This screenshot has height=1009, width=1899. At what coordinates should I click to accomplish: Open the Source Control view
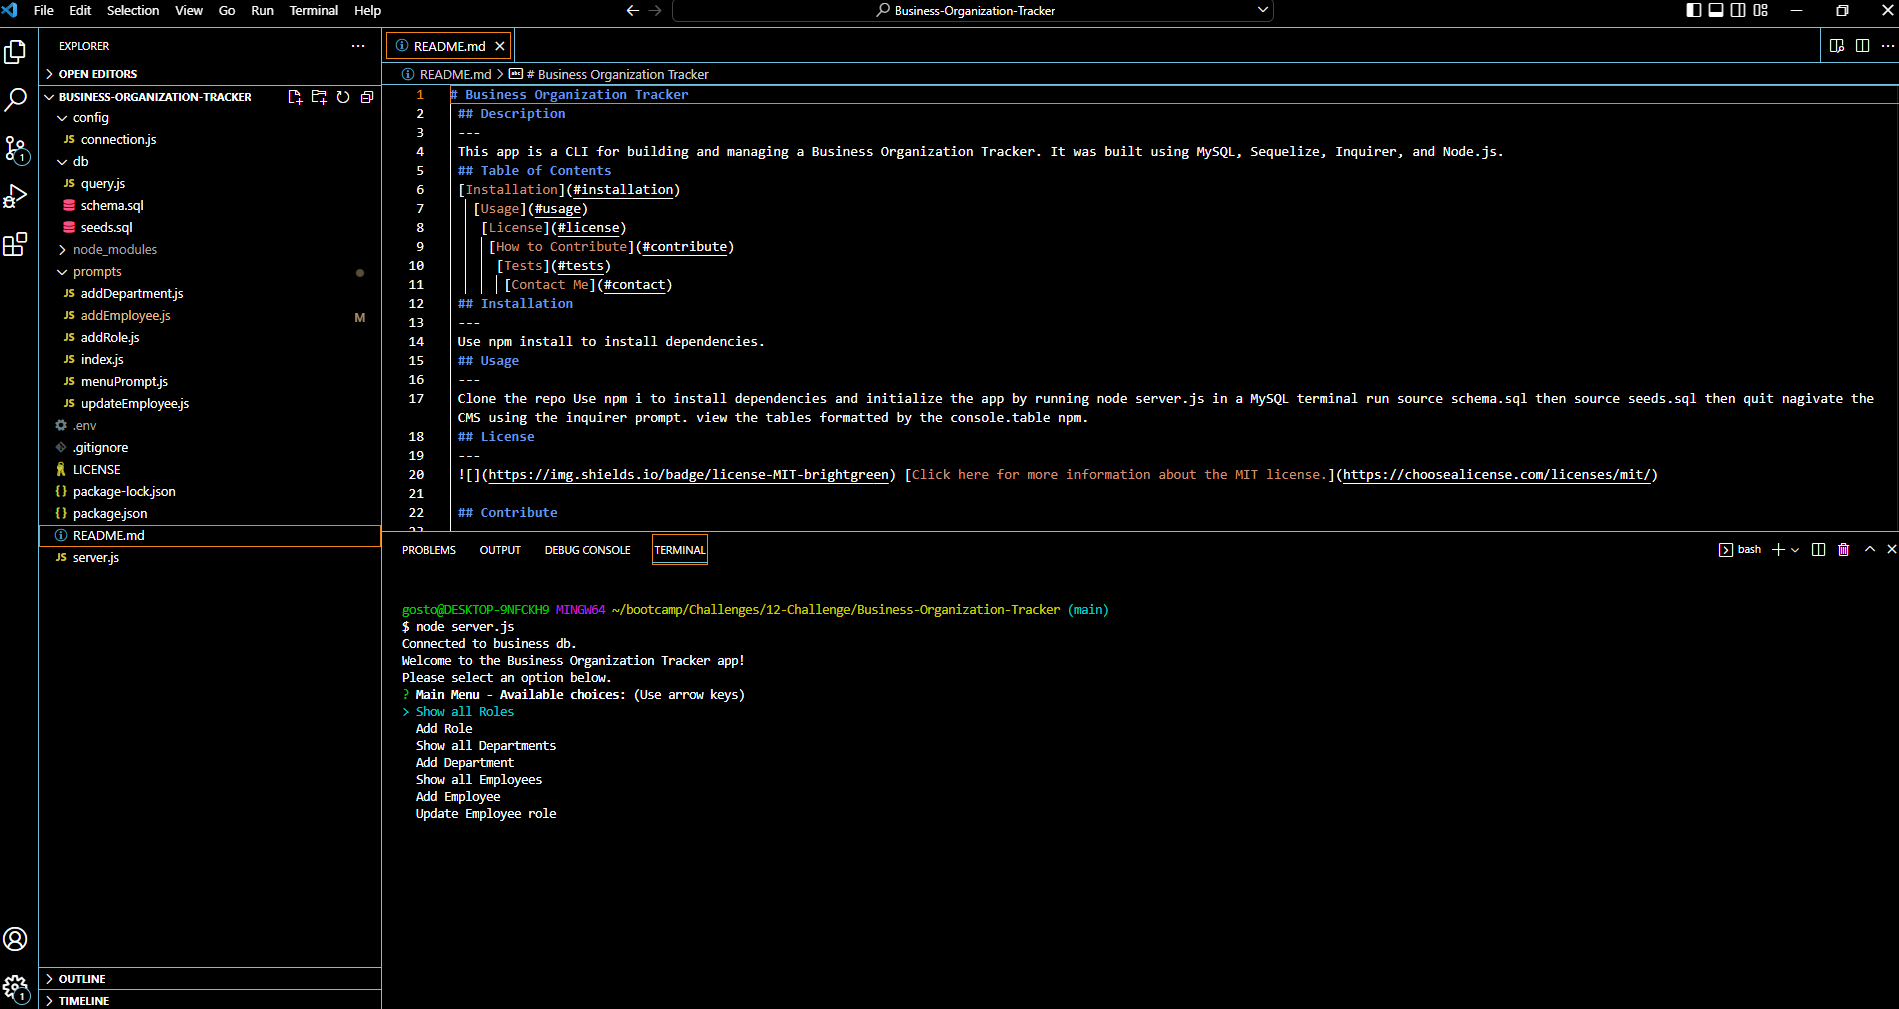pyautogui.click(x=16, y=150)
